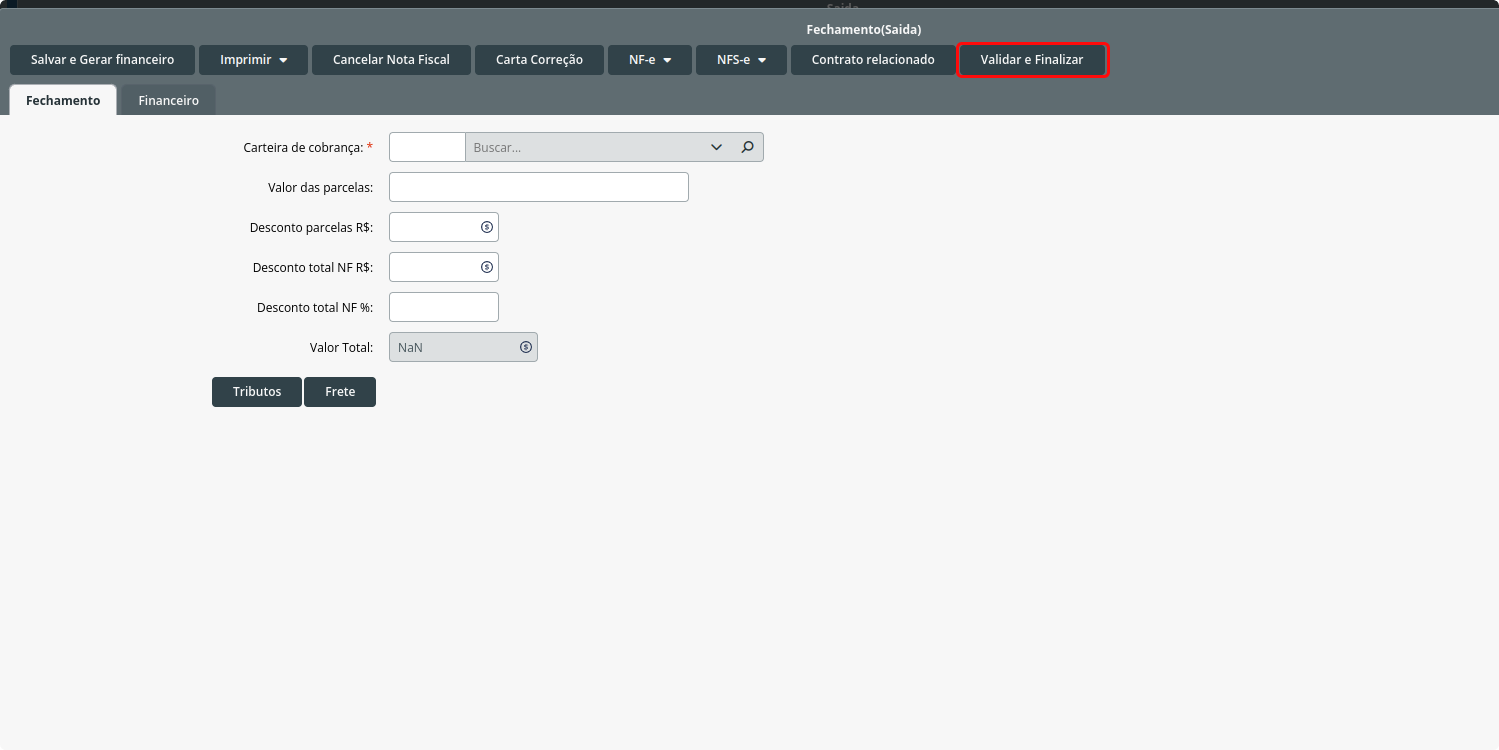This screenshot has height=750, width=1499.
Task: Click Salvar e Gerar financeiro button
Action: pyautogui.click(x=102, y=60)
